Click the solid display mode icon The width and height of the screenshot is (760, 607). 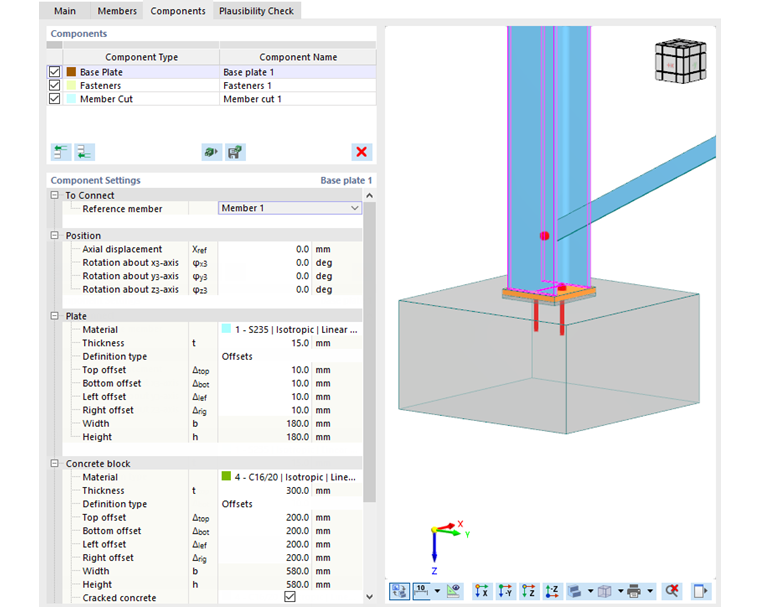pos(575,591)
